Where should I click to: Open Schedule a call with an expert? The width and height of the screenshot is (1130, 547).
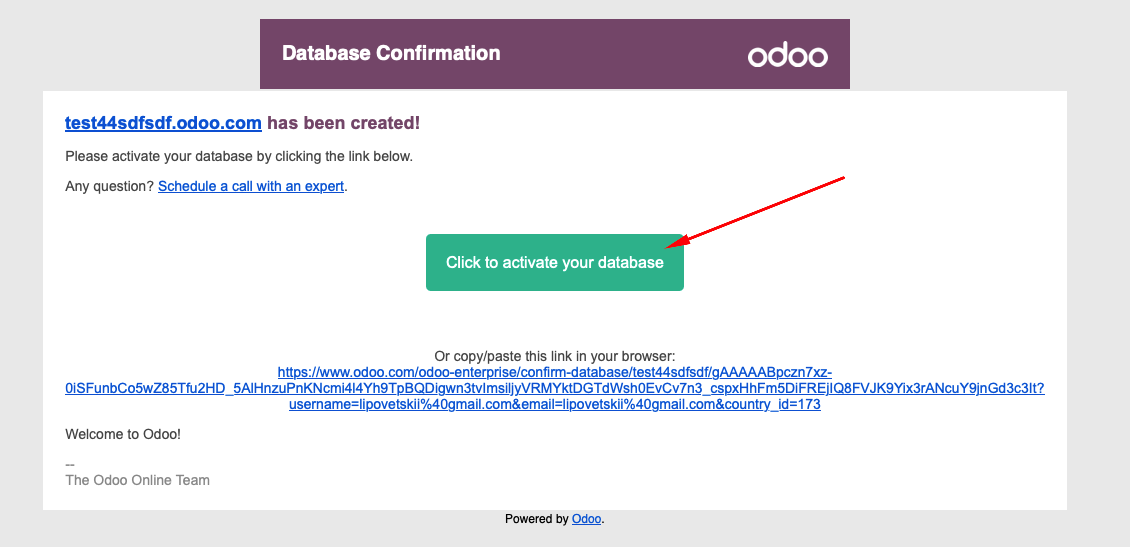[x=251, y=186]
